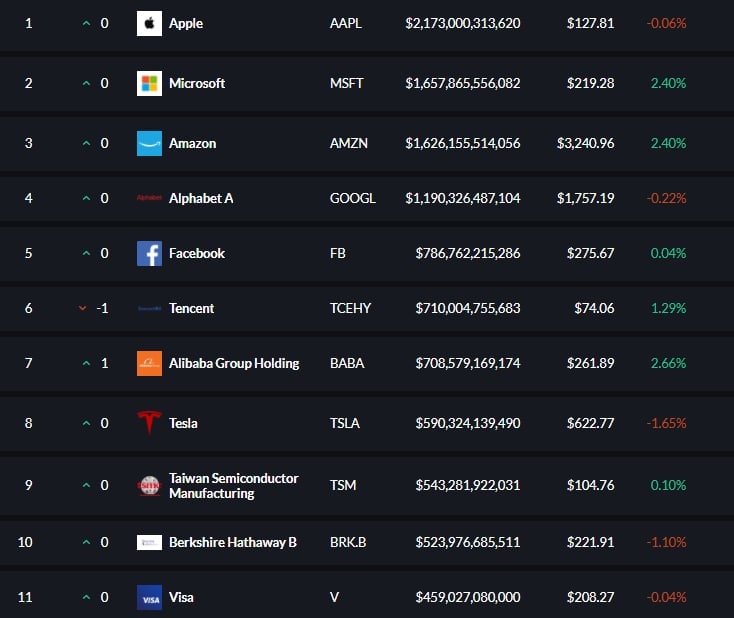
Task: Click the -1 rank change for Tencent
Action: pyautogui.click(x=102, y=308)
